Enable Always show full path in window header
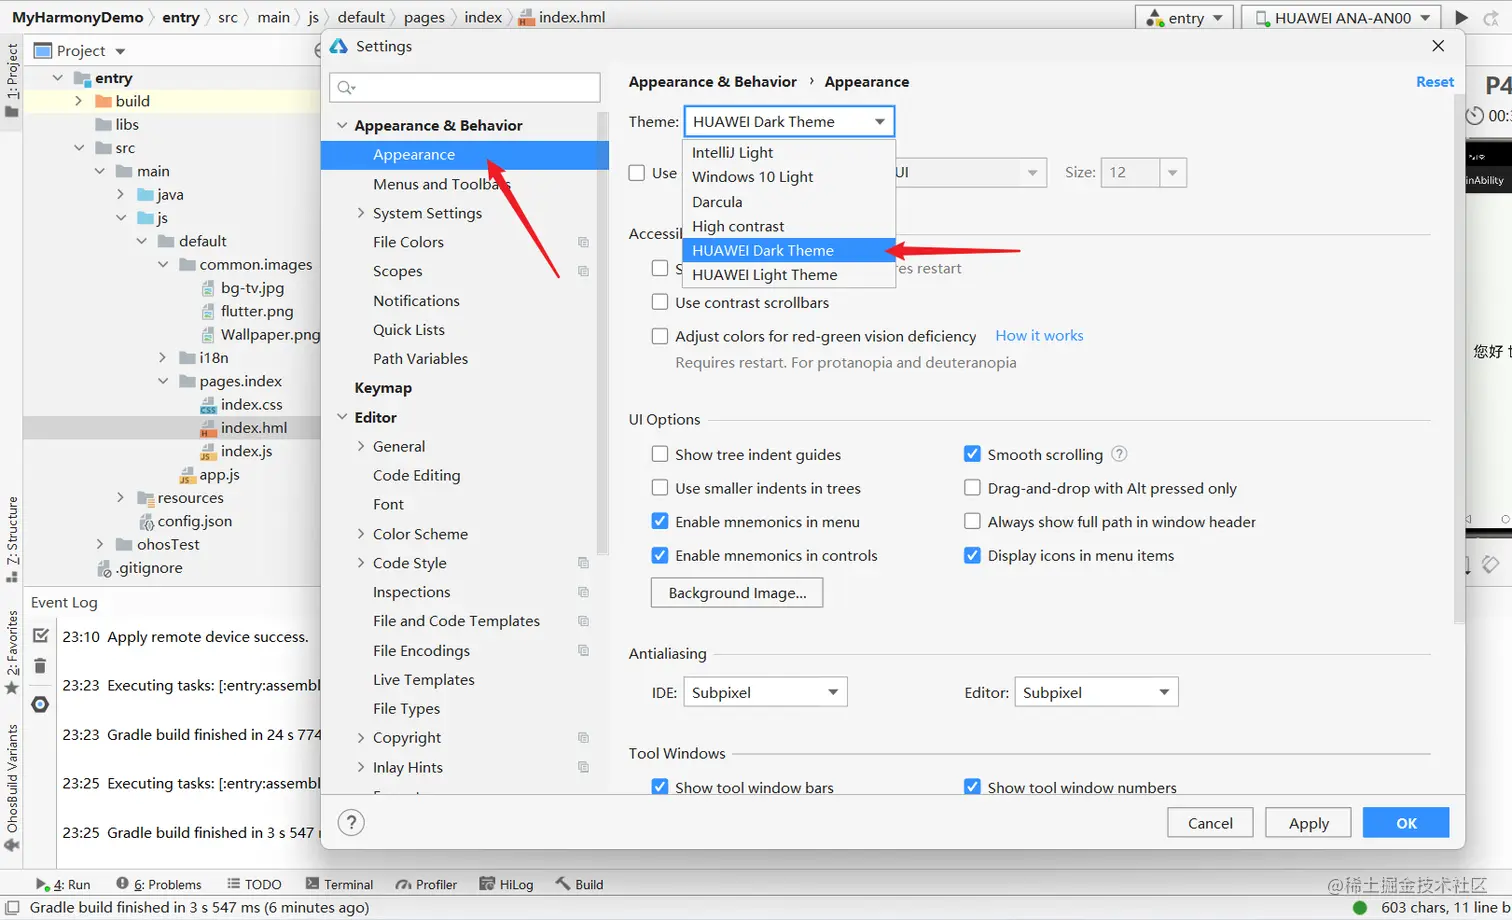This screenshot has height=920, width=1512. point(972,521)
